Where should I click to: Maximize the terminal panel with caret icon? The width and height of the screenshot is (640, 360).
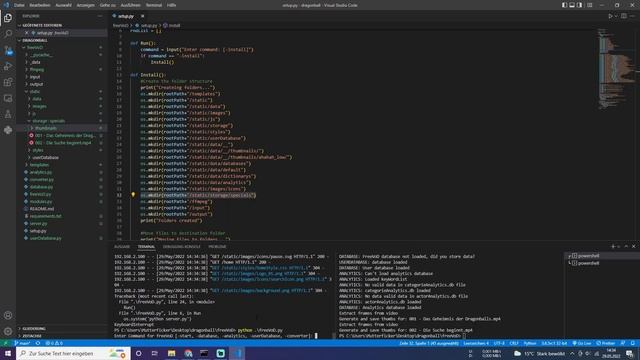[x=626, y=247]
